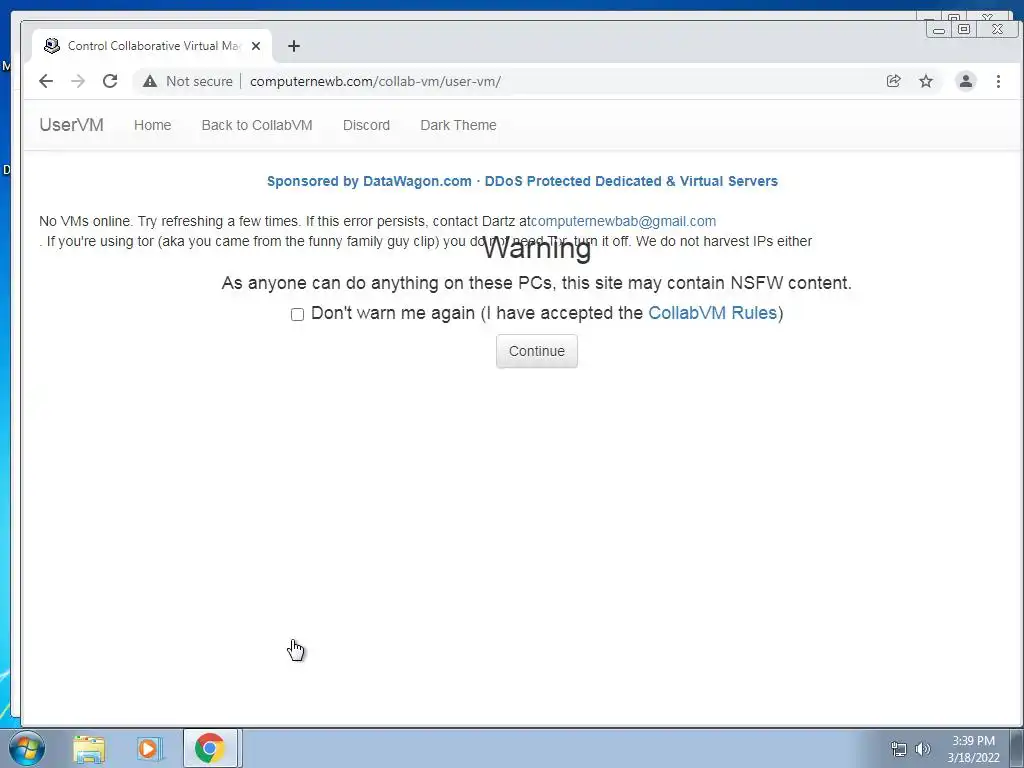Viewport: 1024px width, 768px height.
Task: Click the network tray icon
Action: tap(899, 749)
